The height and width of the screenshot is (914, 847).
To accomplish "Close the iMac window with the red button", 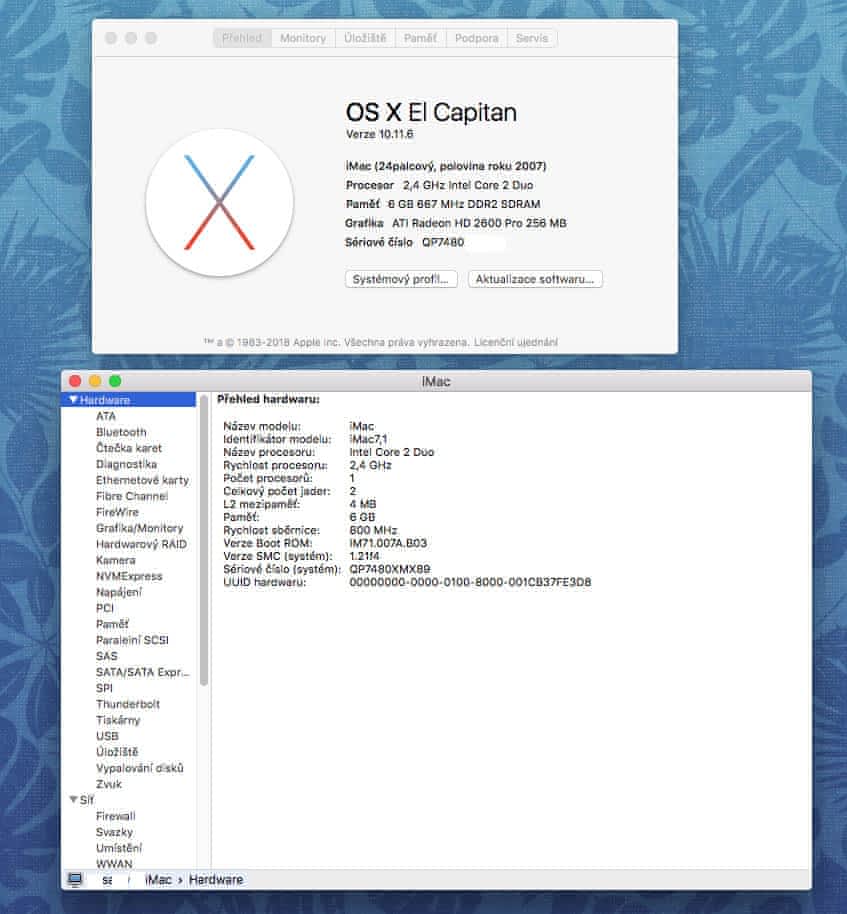I will coord(75,381).
